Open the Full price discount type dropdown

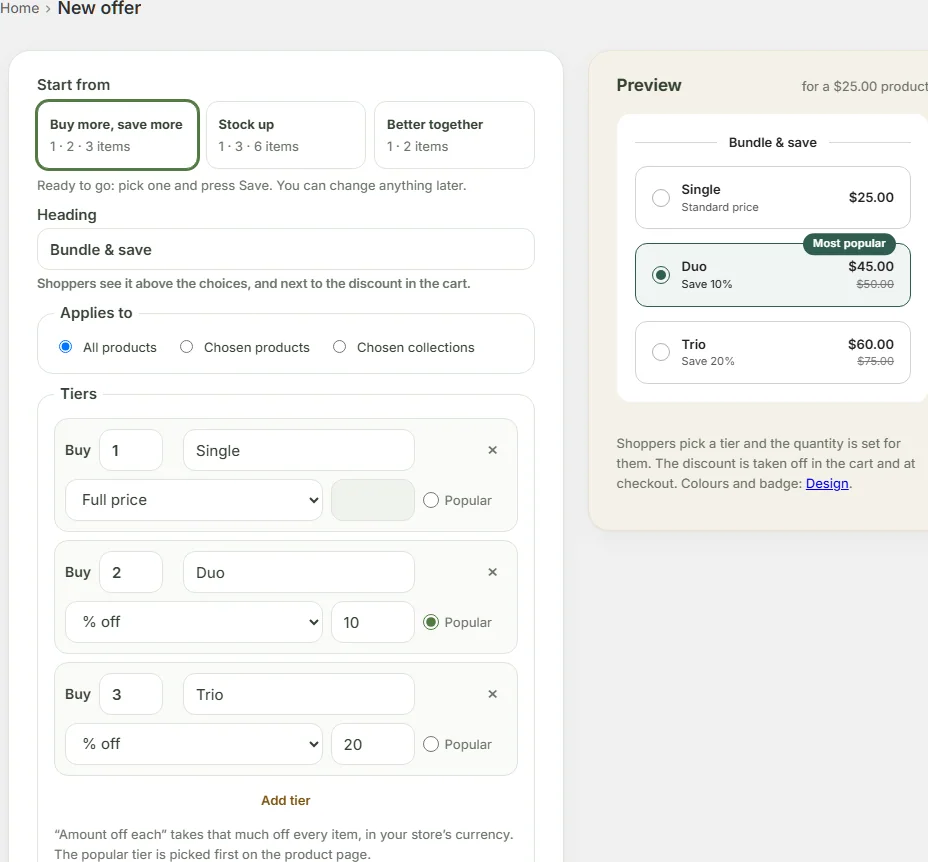(x=194, y=500)
